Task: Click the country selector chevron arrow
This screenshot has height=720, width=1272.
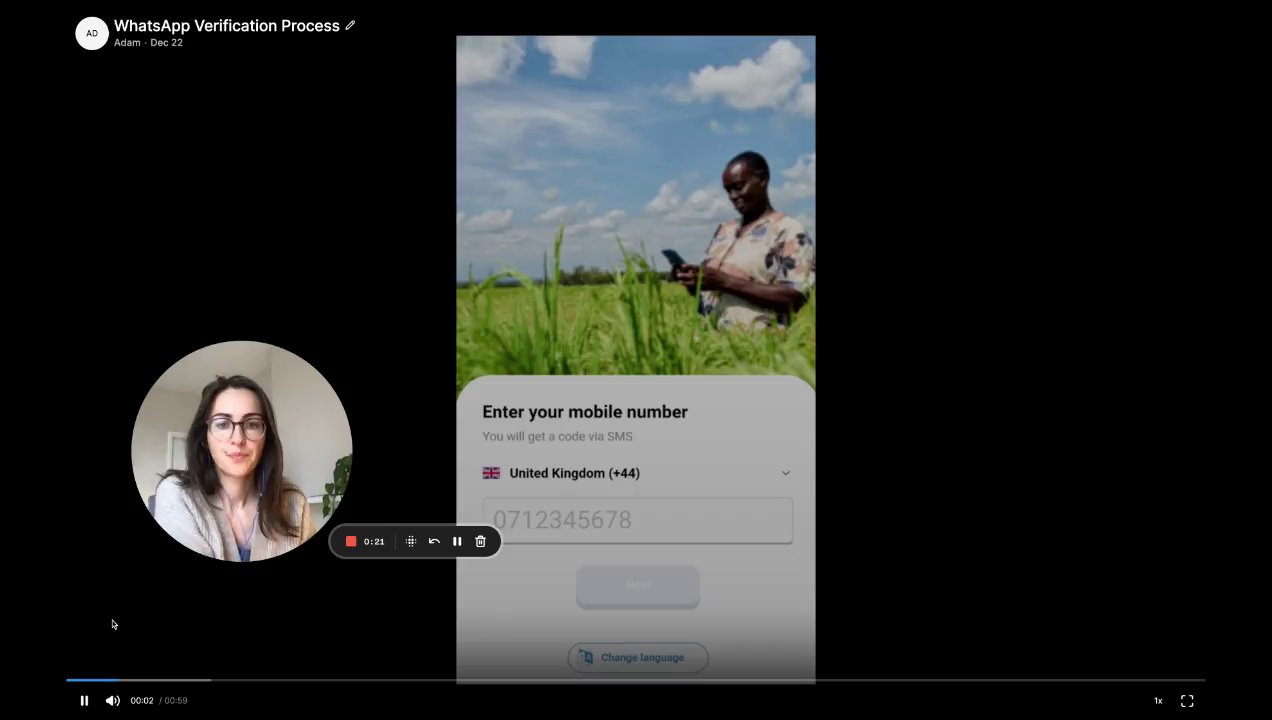Action: tap(785, 473)
